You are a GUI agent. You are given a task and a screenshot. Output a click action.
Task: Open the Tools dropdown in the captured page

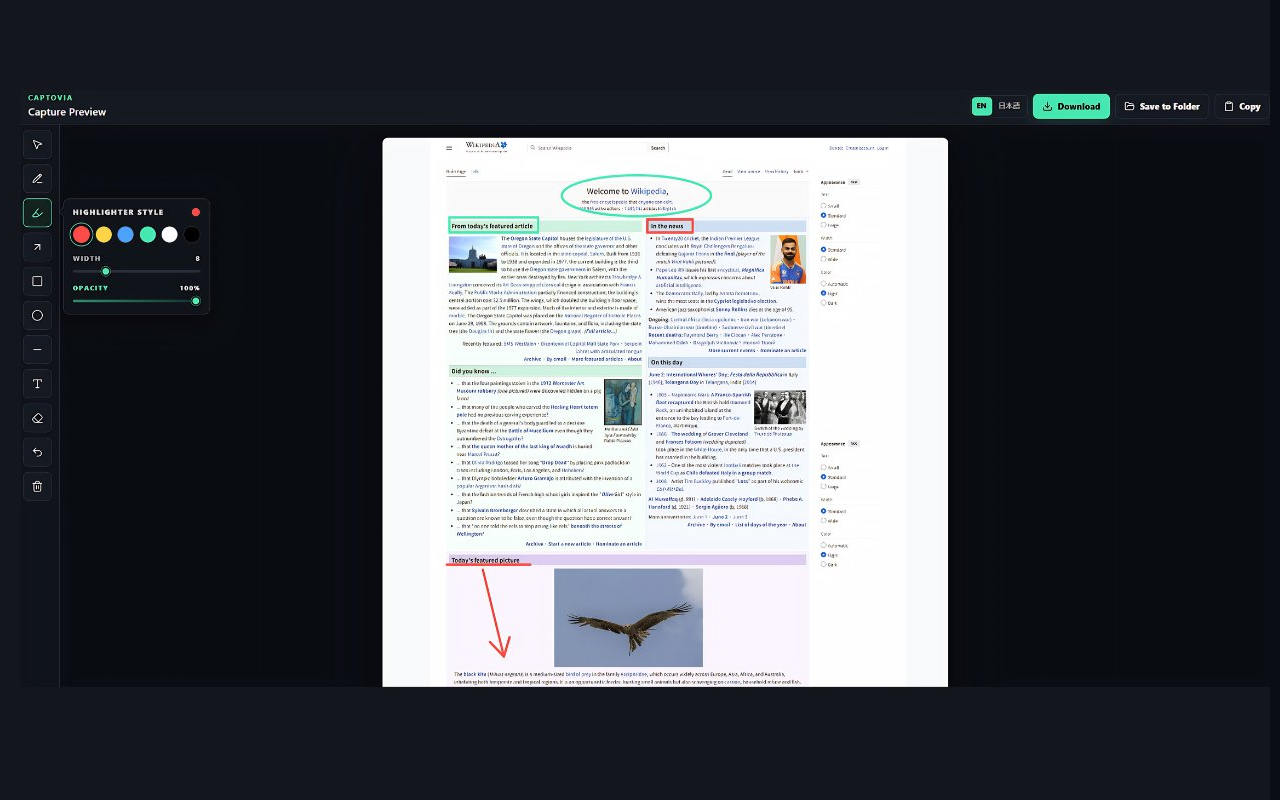(799, 172)
